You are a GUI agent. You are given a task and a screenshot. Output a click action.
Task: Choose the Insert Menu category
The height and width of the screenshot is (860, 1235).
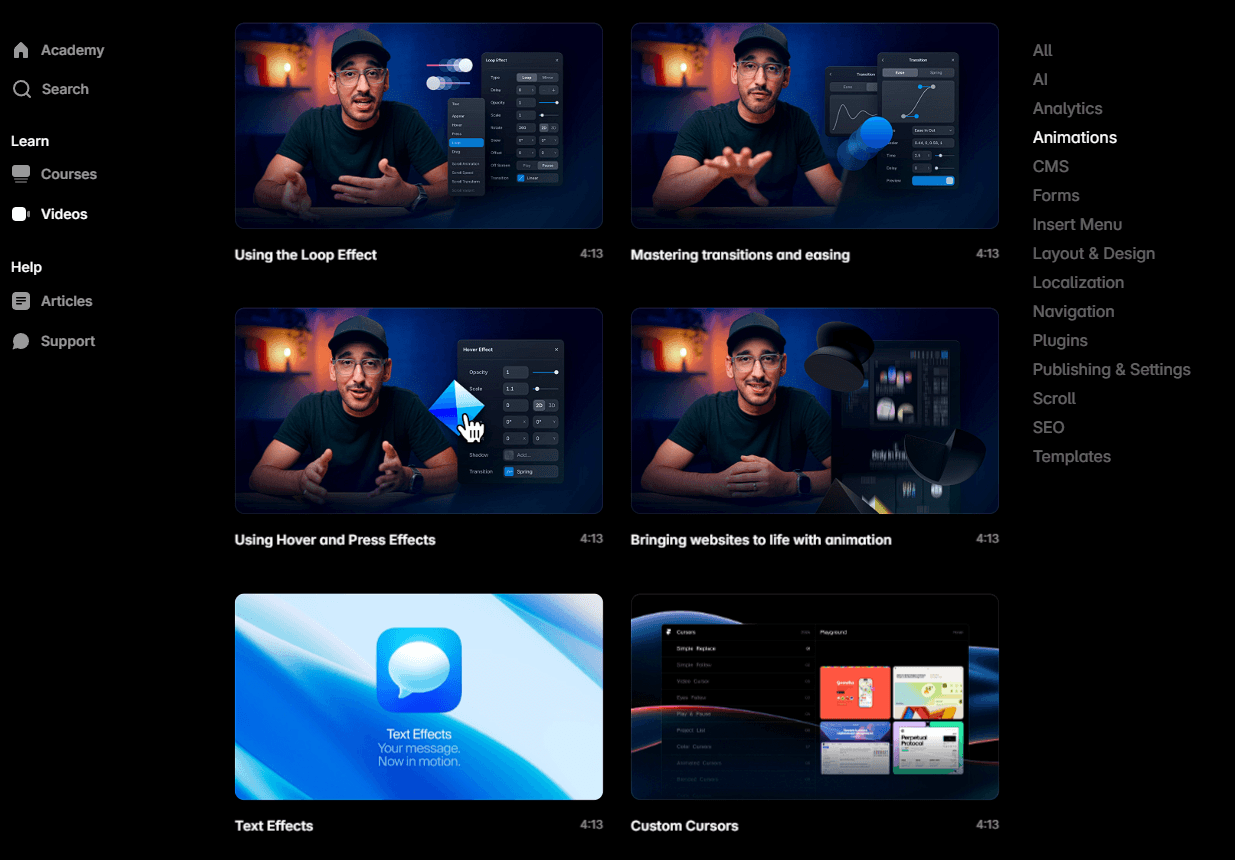[1078, 224]
